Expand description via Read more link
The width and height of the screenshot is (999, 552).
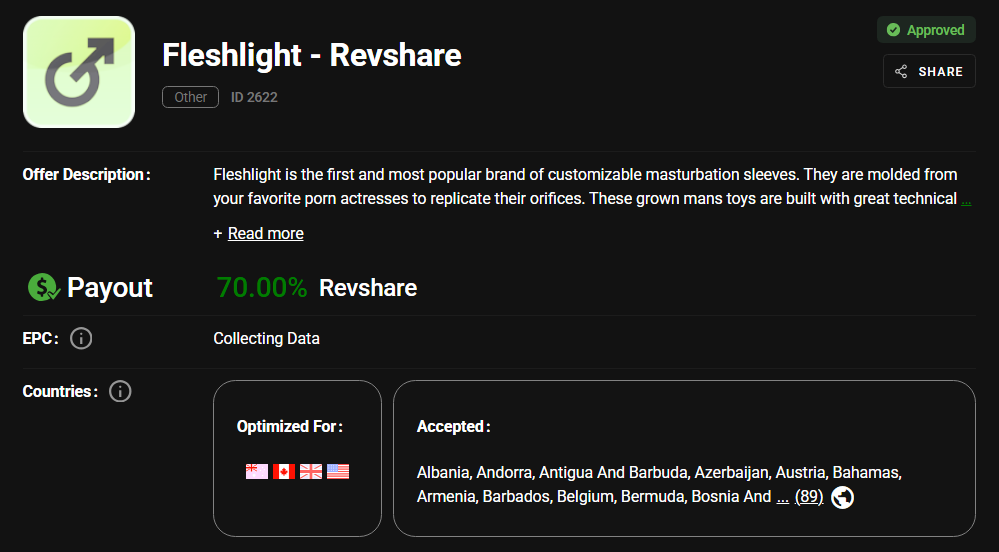(266, 233)
